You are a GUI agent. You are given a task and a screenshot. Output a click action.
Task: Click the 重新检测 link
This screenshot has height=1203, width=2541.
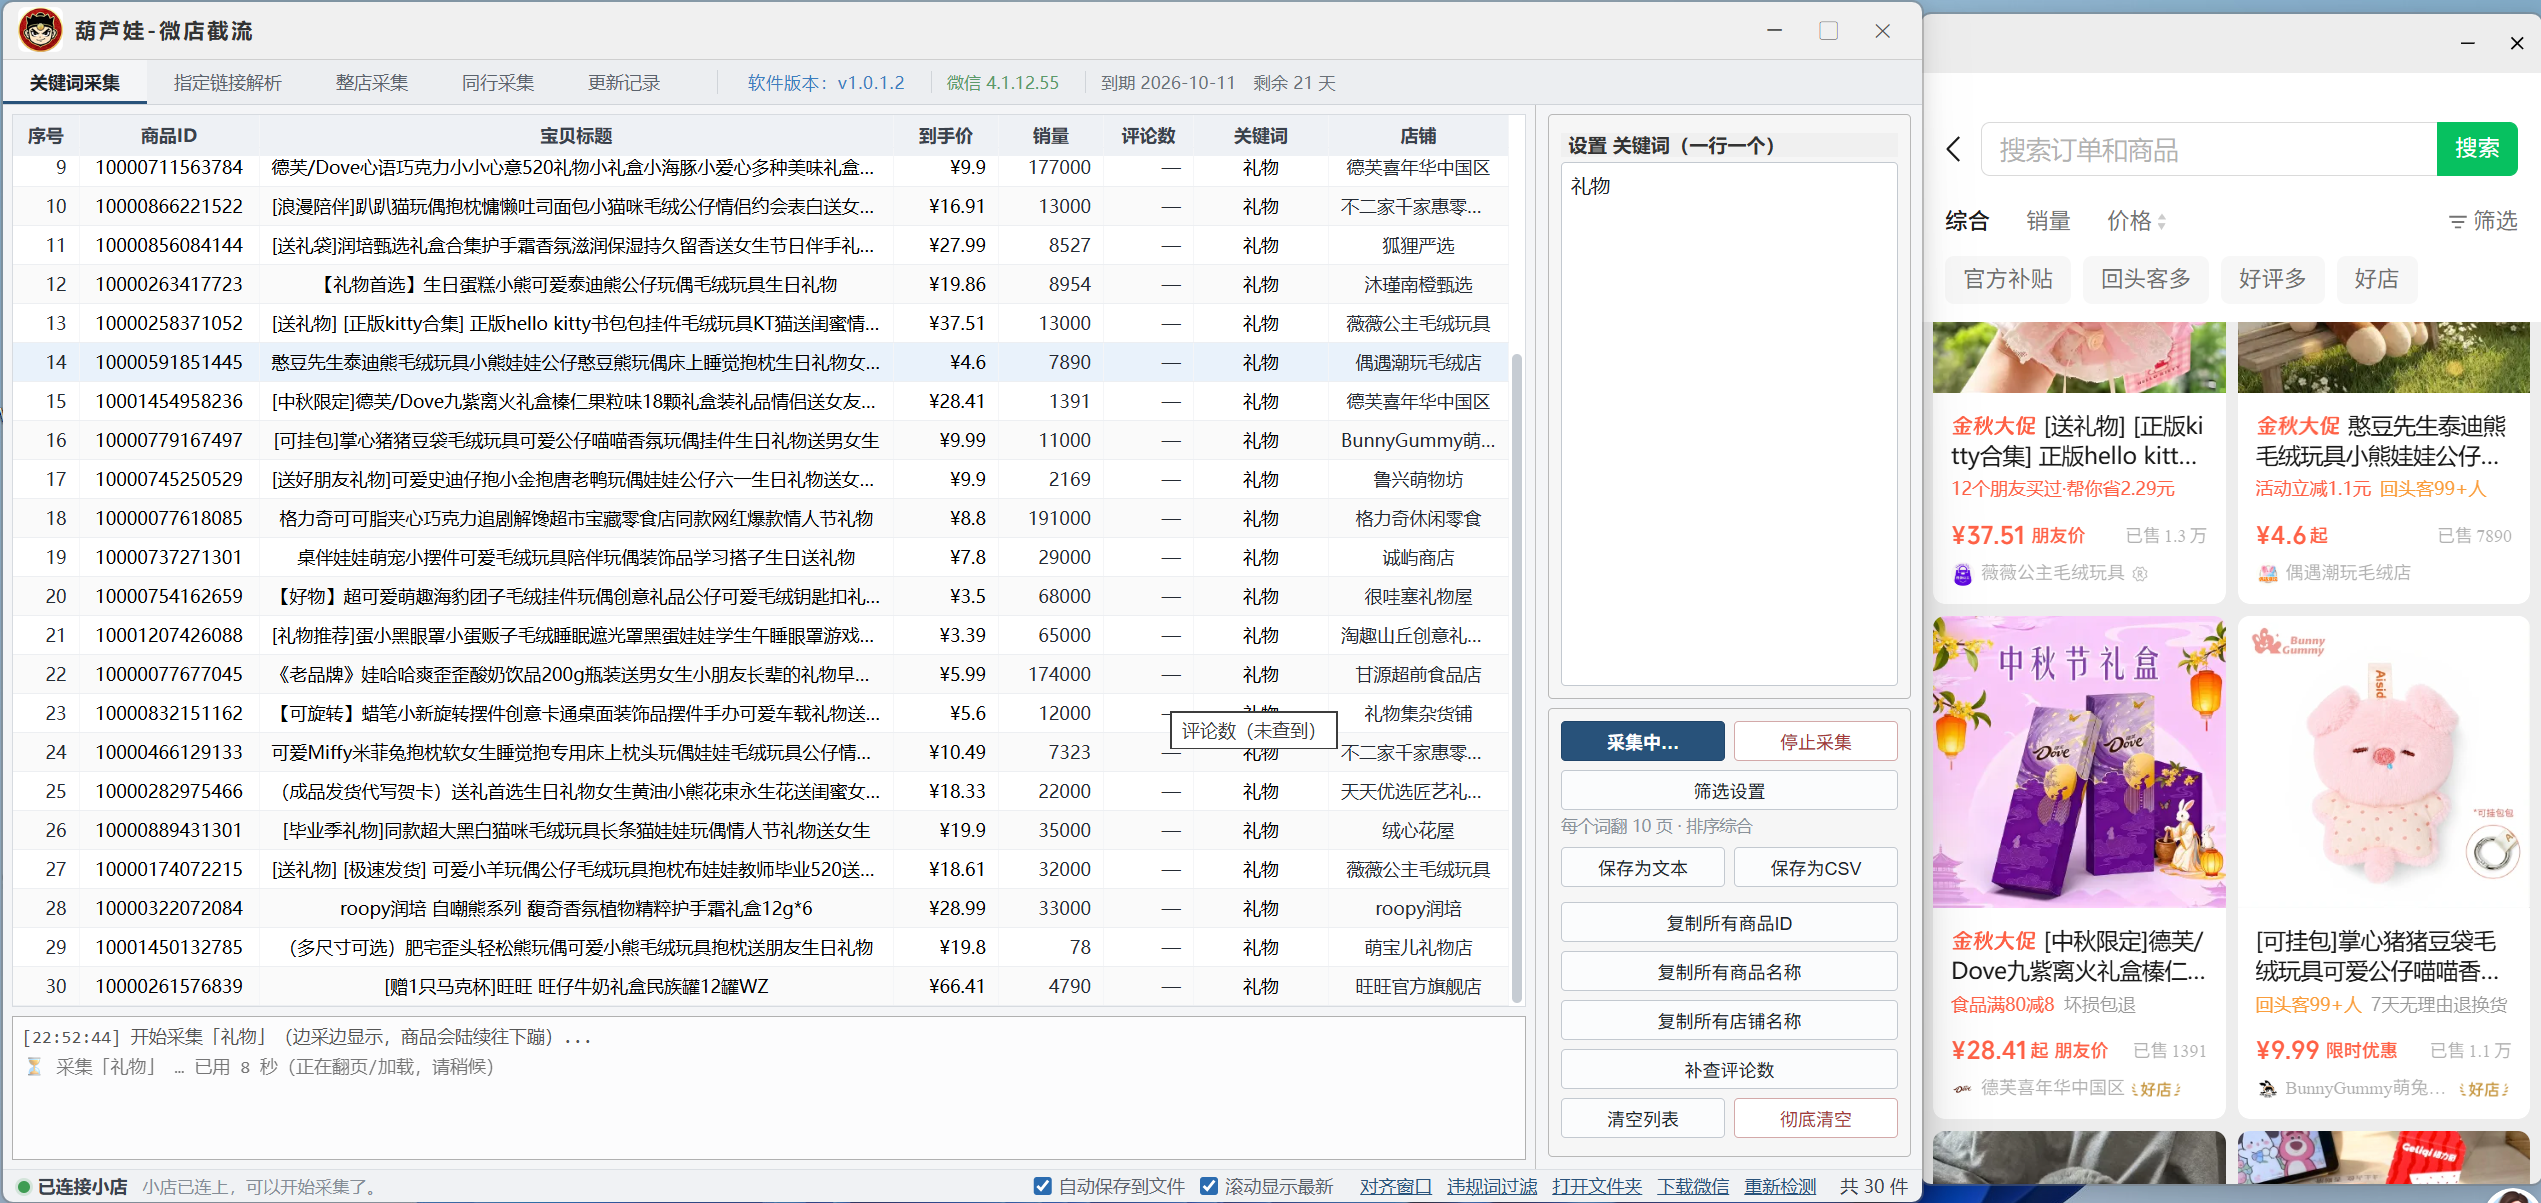(1780, 1187)
